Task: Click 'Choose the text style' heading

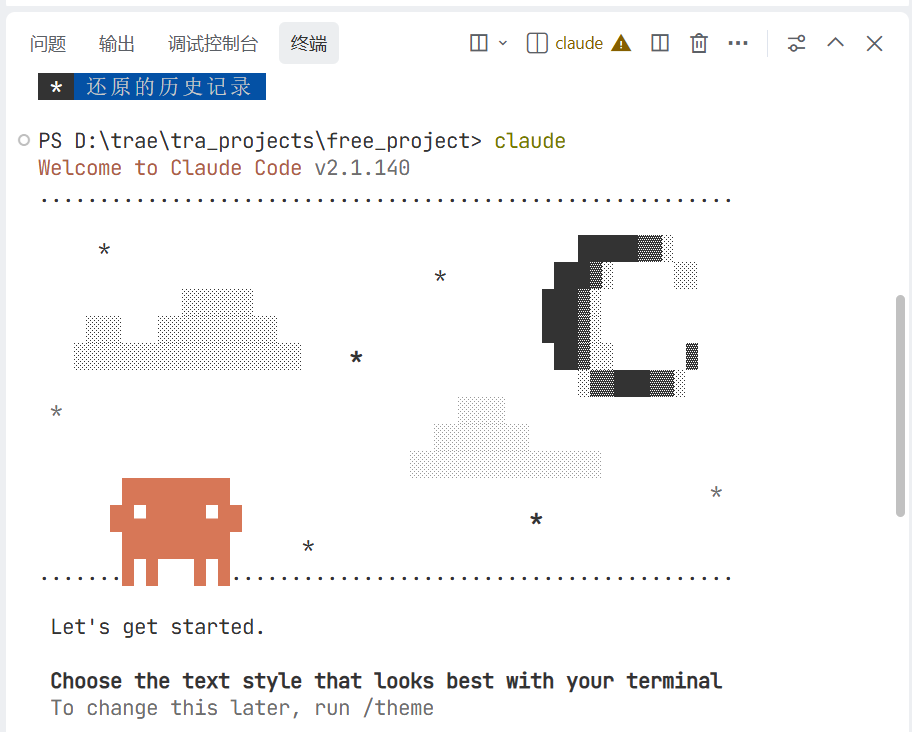Action: (x=386, y=681)
